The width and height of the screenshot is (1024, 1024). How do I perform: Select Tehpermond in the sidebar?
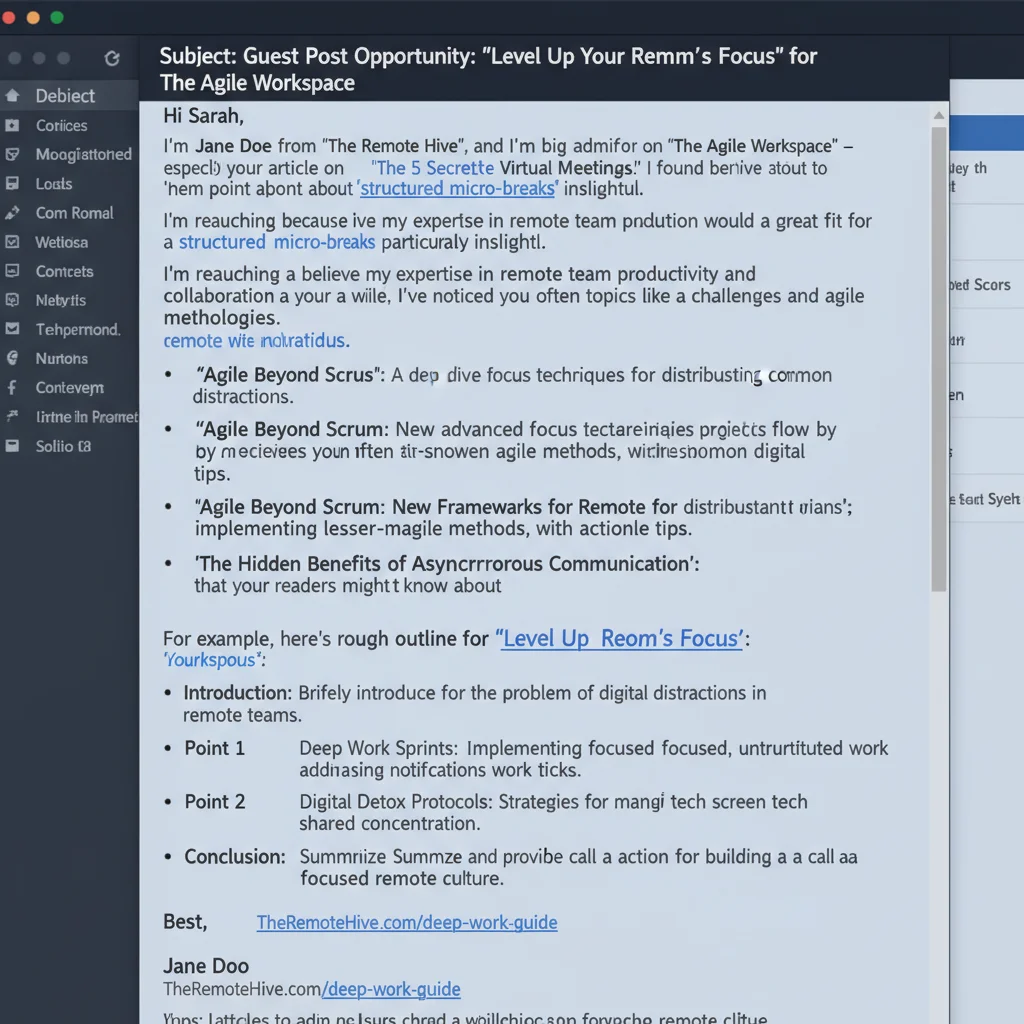78,329
